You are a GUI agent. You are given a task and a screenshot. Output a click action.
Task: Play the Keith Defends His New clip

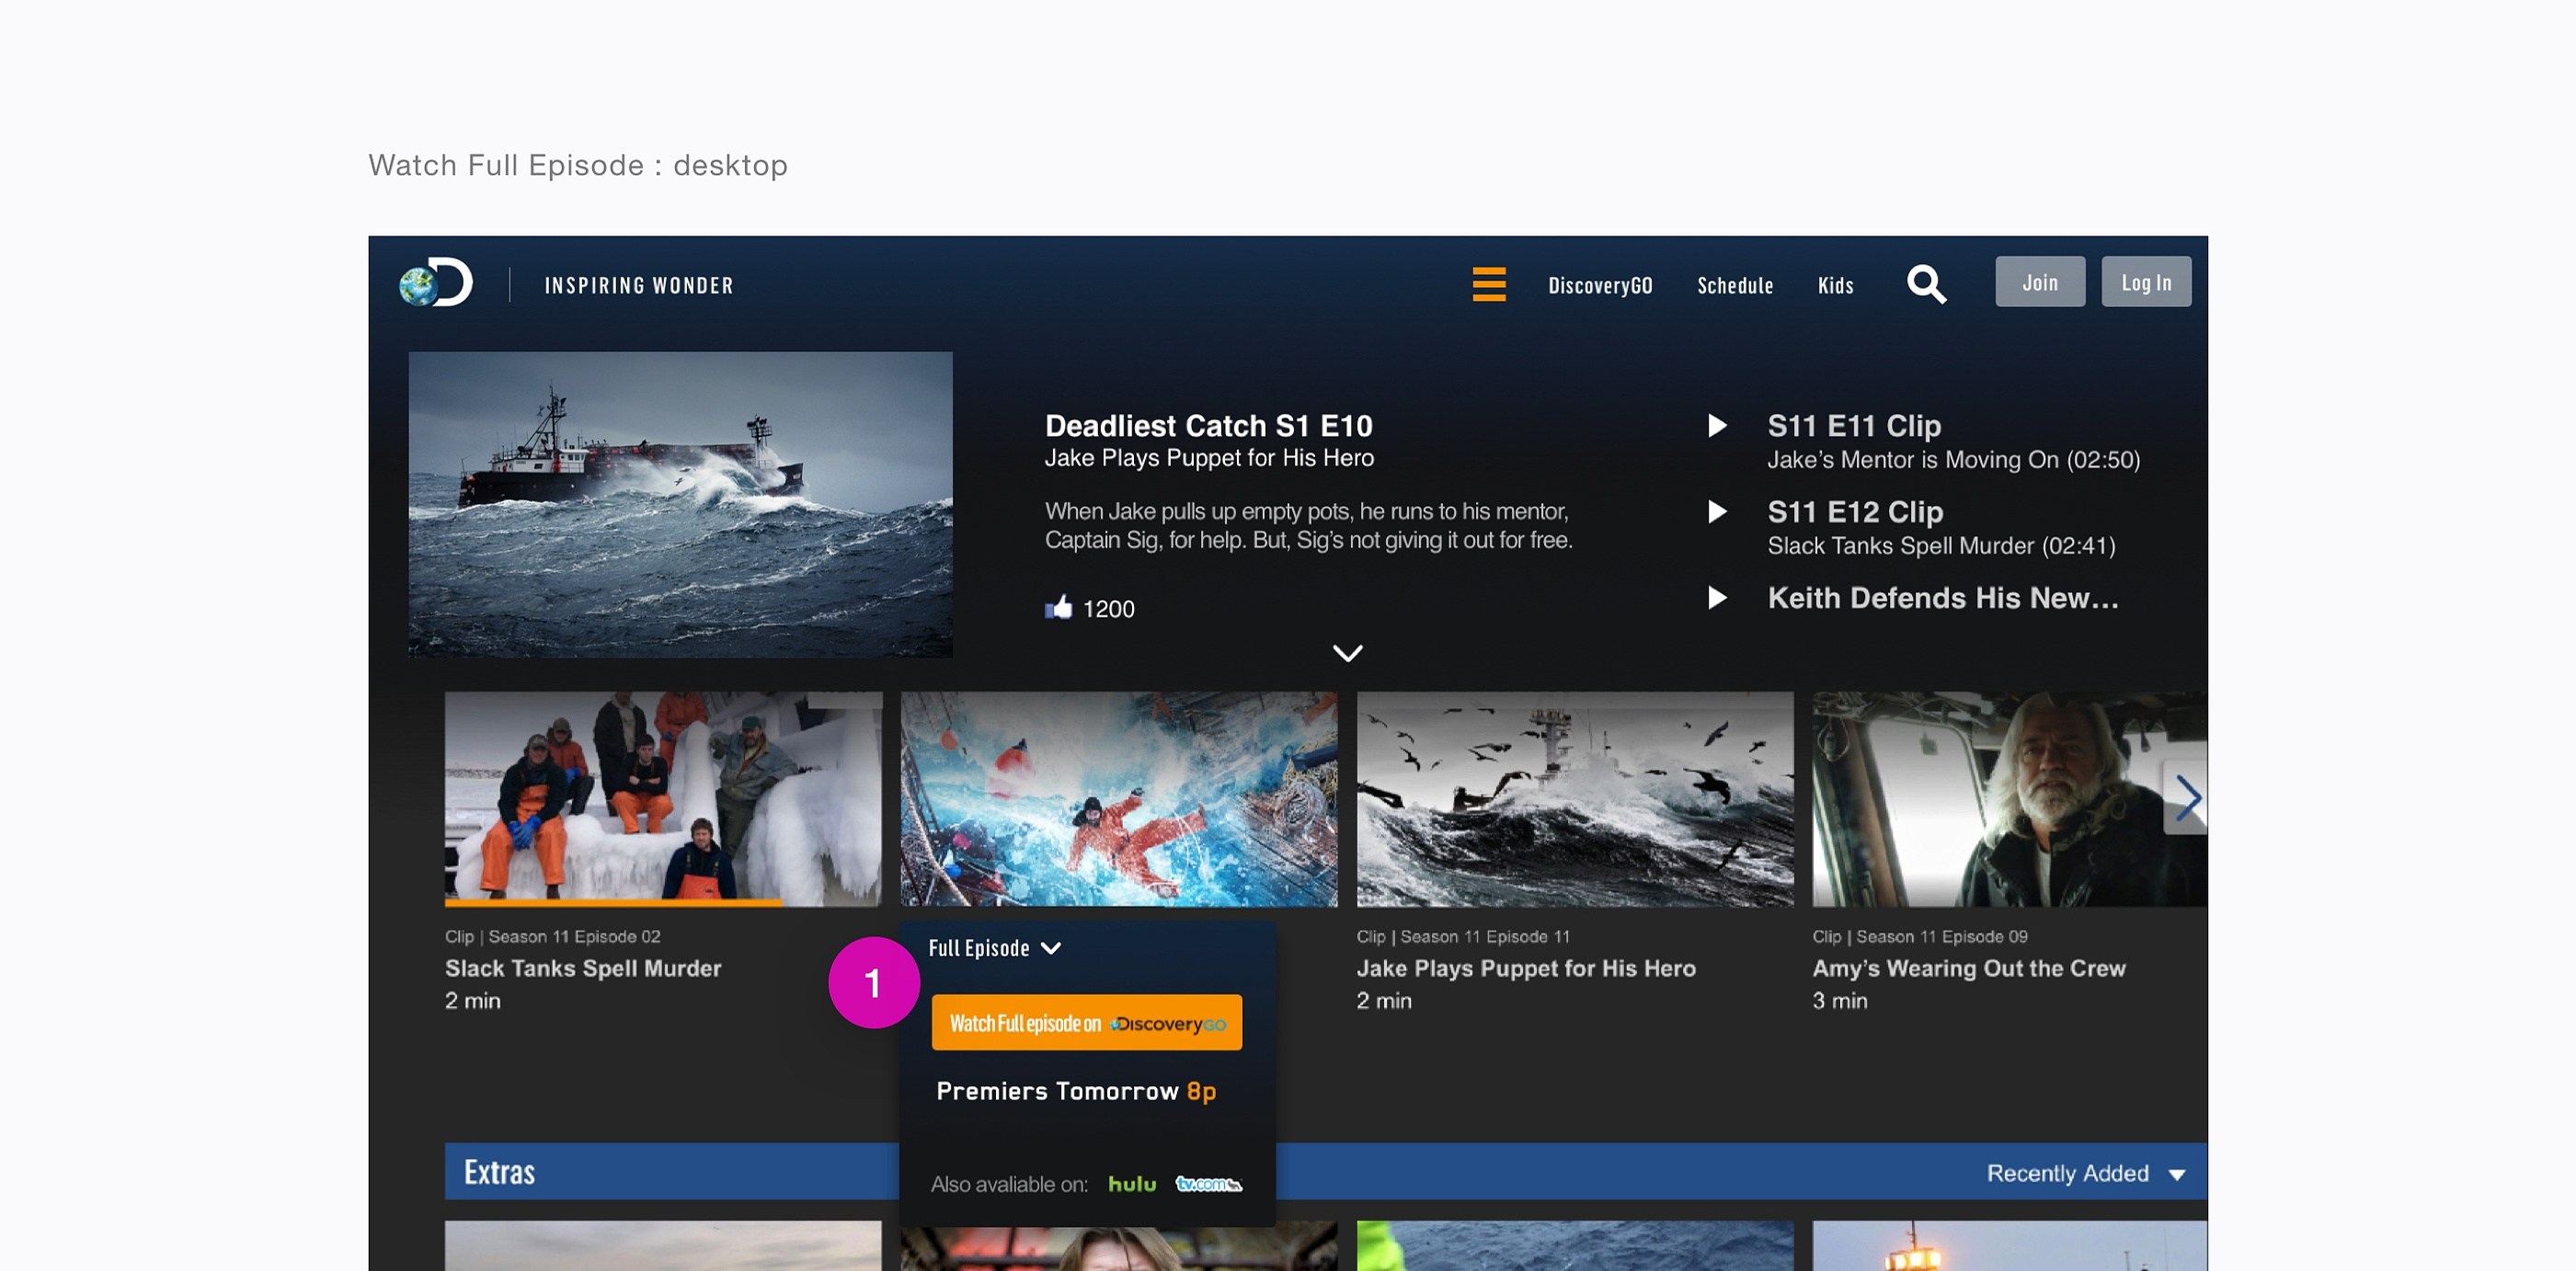pos(1717,598)
